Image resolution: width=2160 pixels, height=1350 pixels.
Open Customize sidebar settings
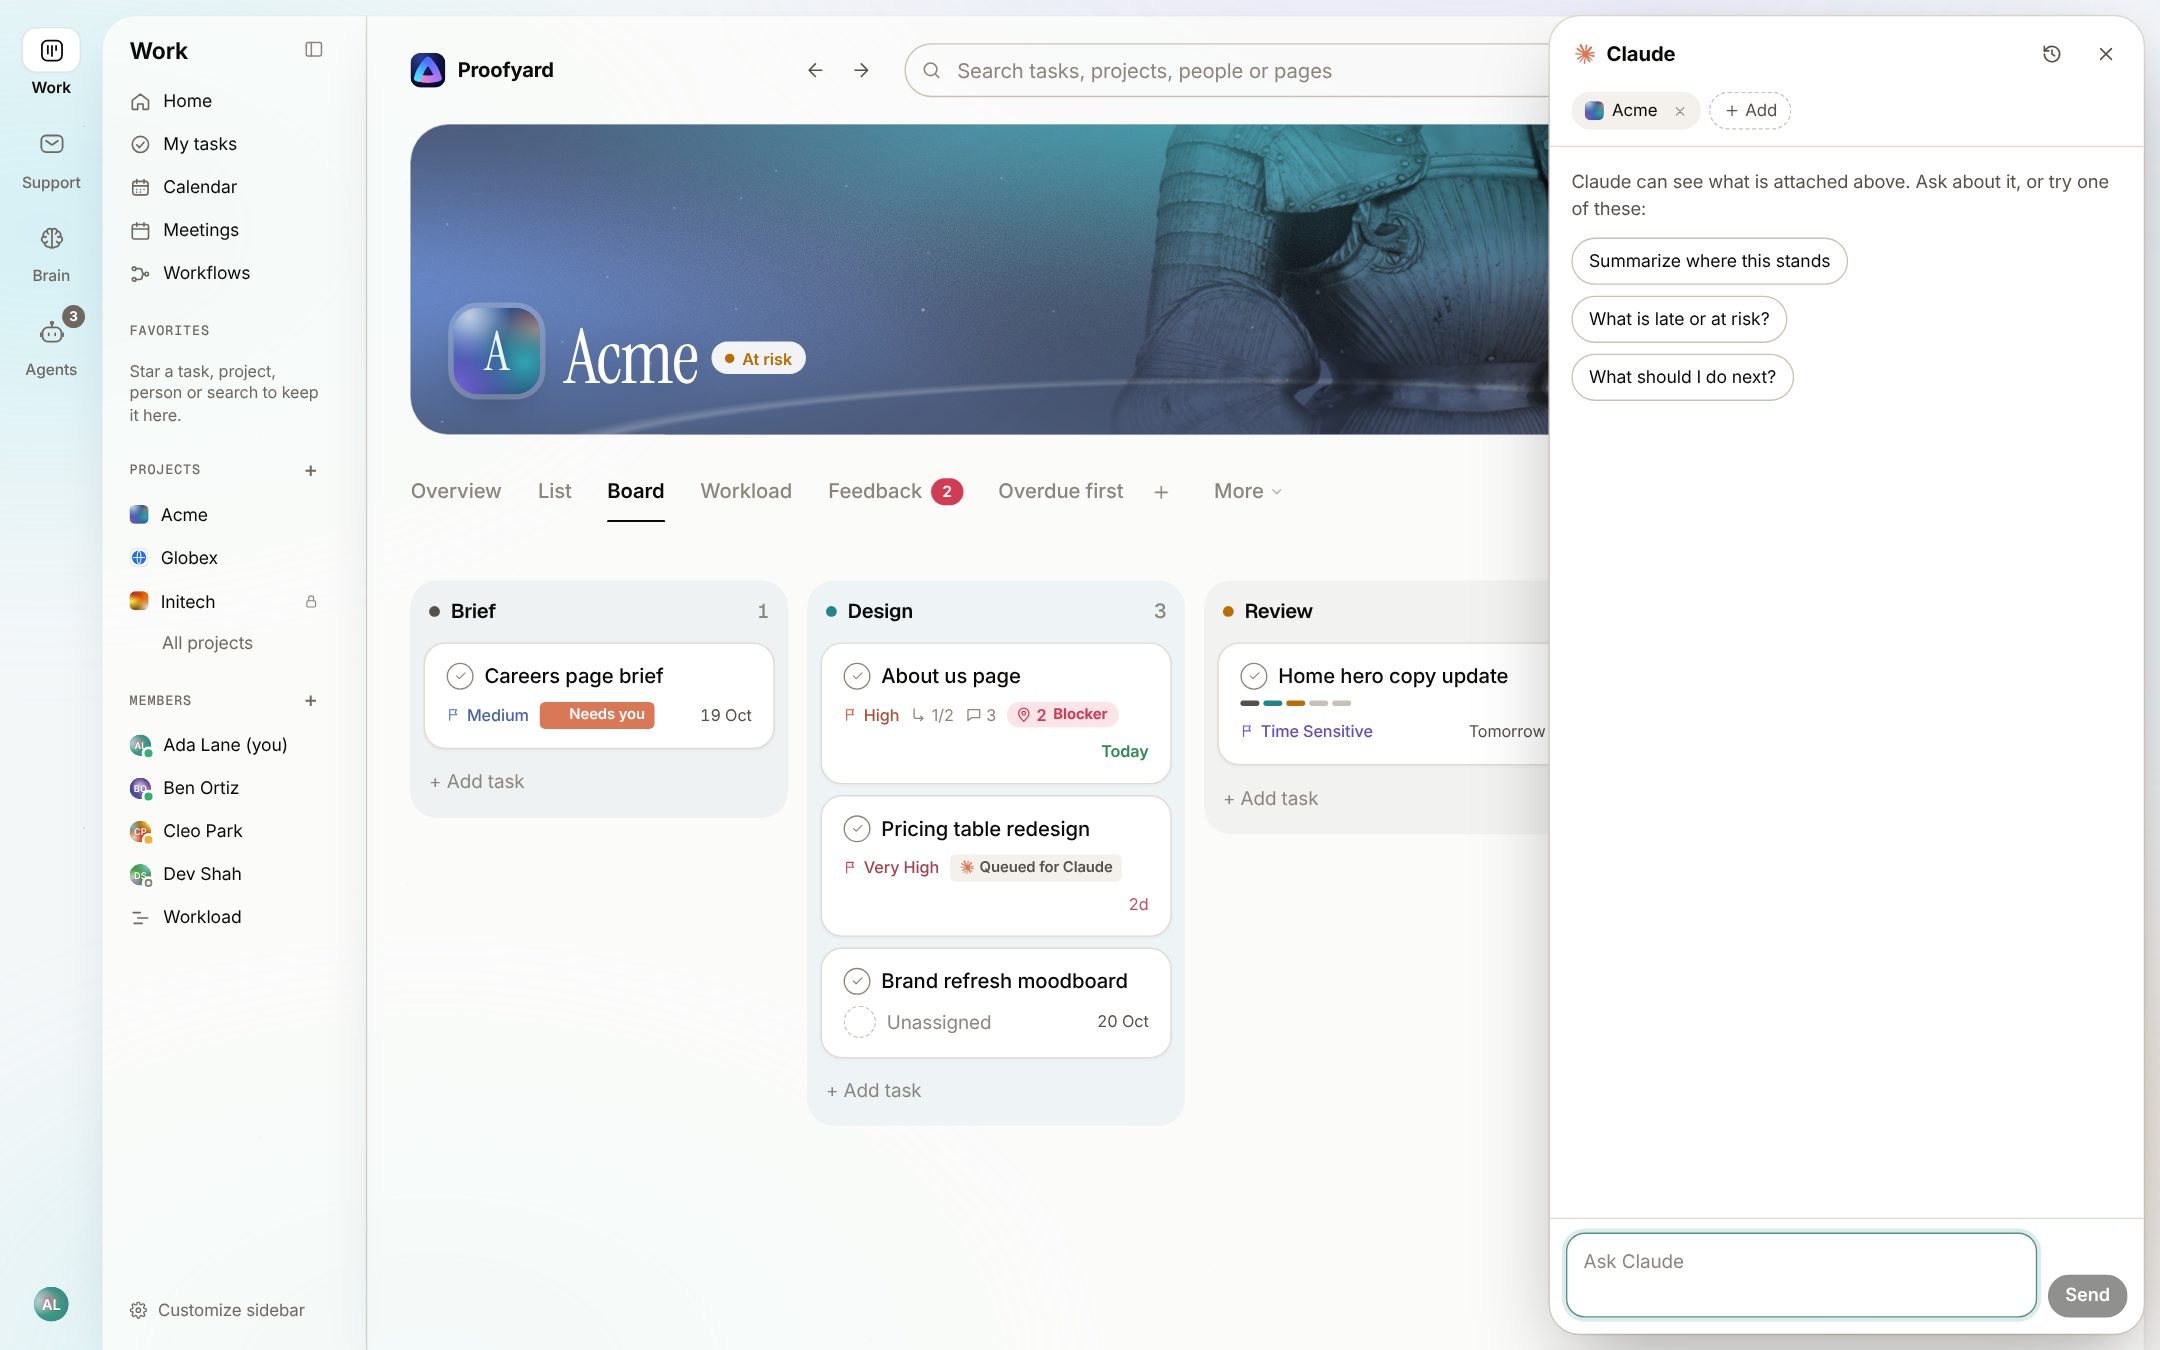[217, 1310]
